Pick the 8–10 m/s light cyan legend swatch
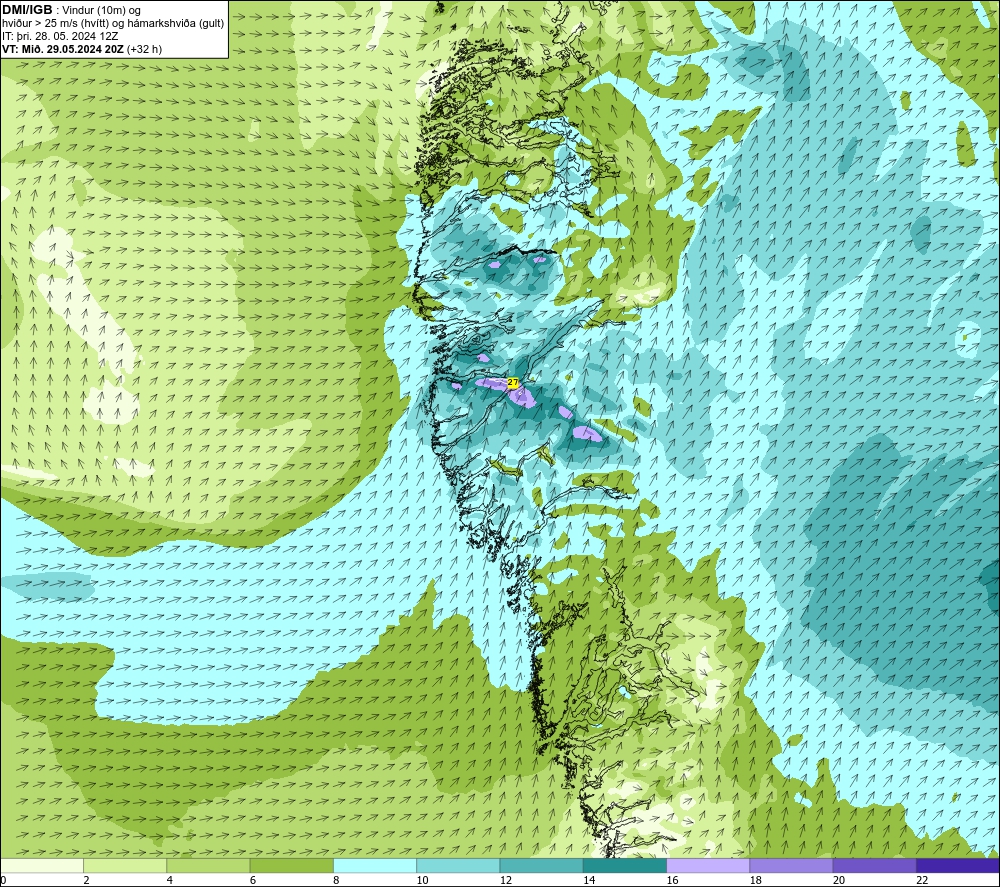Screen dimensions: 1000x887 375,866
